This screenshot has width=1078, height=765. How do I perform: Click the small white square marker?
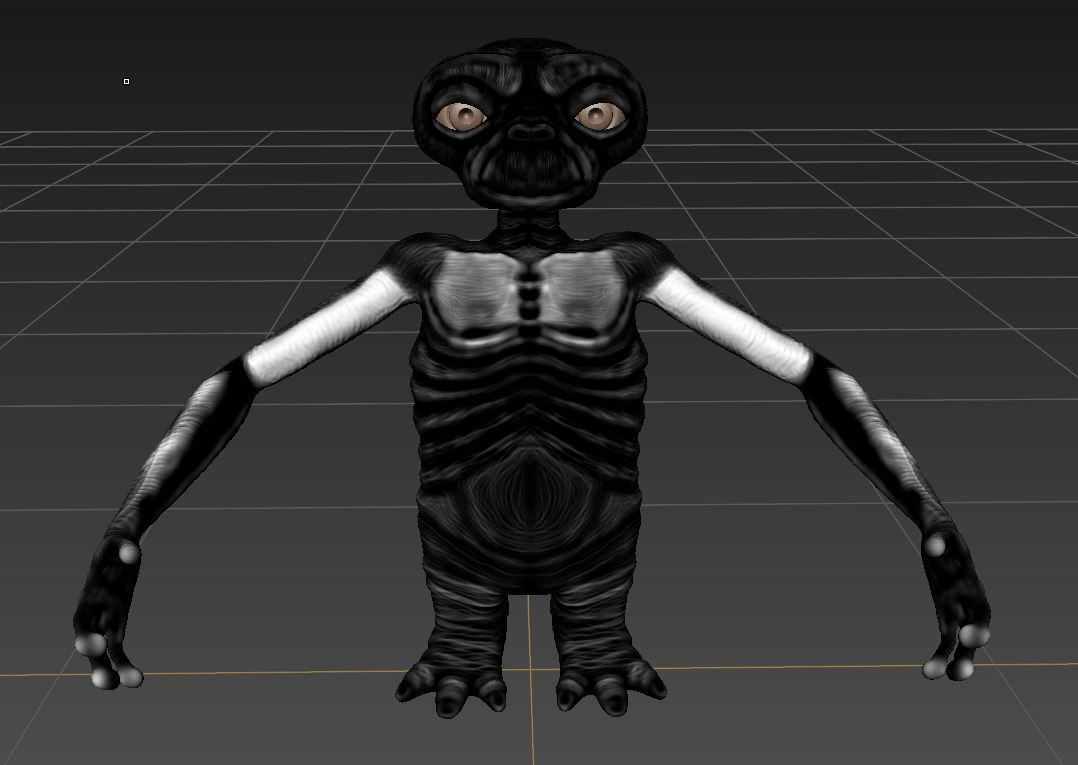(x=126, y=81)
